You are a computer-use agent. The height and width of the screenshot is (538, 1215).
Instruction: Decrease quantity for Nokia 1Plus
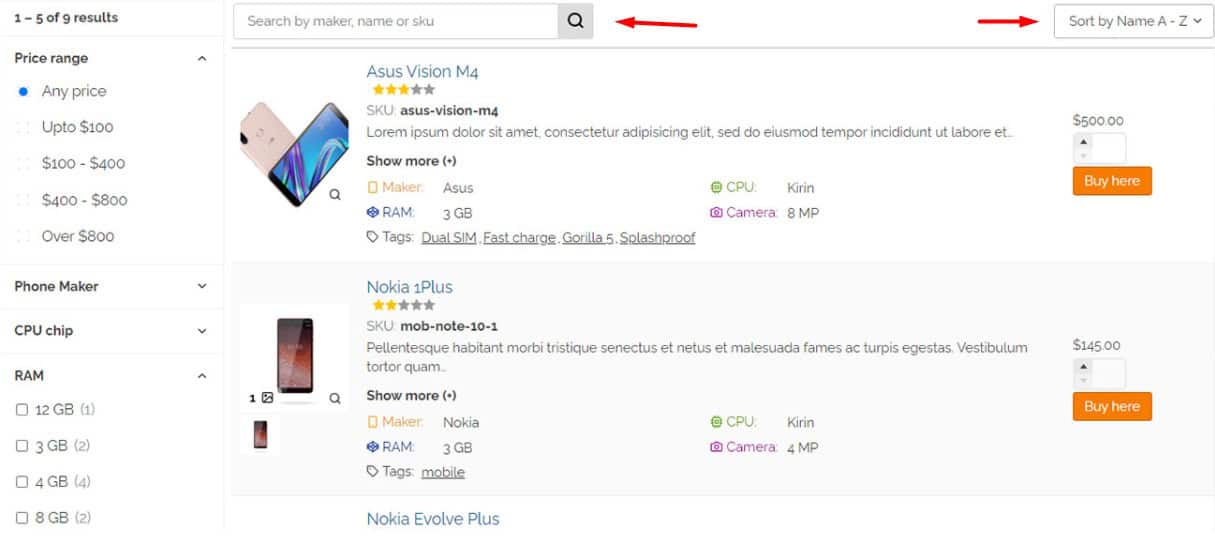(x=1085, y=381)
